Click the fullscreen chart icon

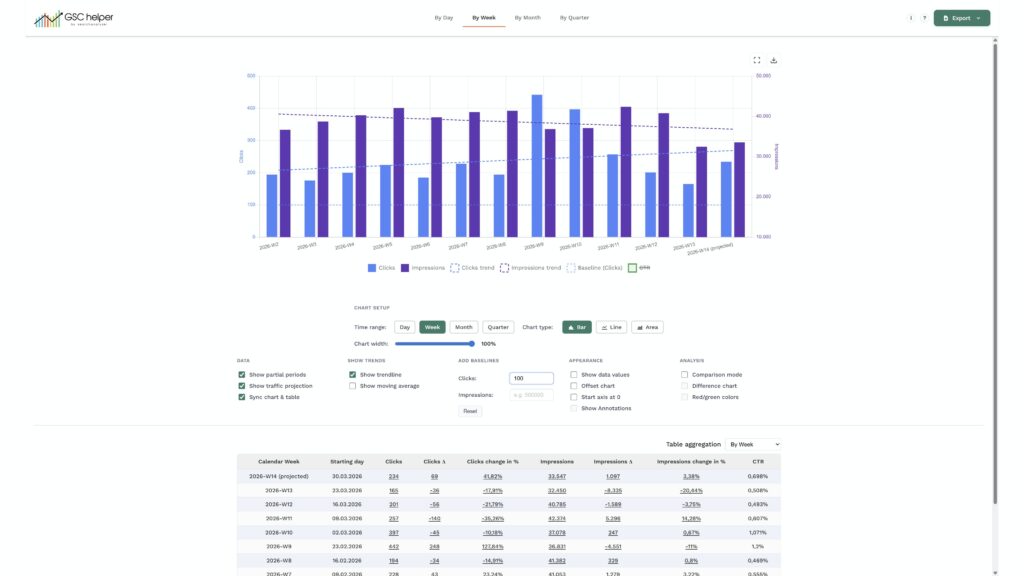(x=757, y=60)
